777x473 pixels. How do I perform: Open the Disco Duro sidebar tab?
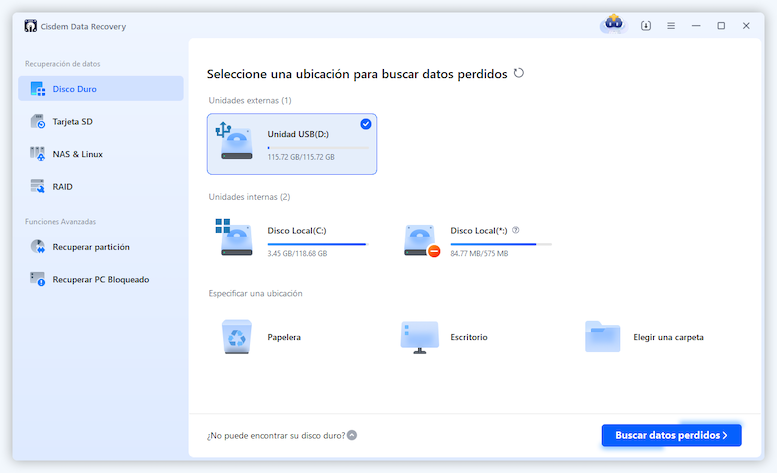pyautogui.click(x=101, y=89)
